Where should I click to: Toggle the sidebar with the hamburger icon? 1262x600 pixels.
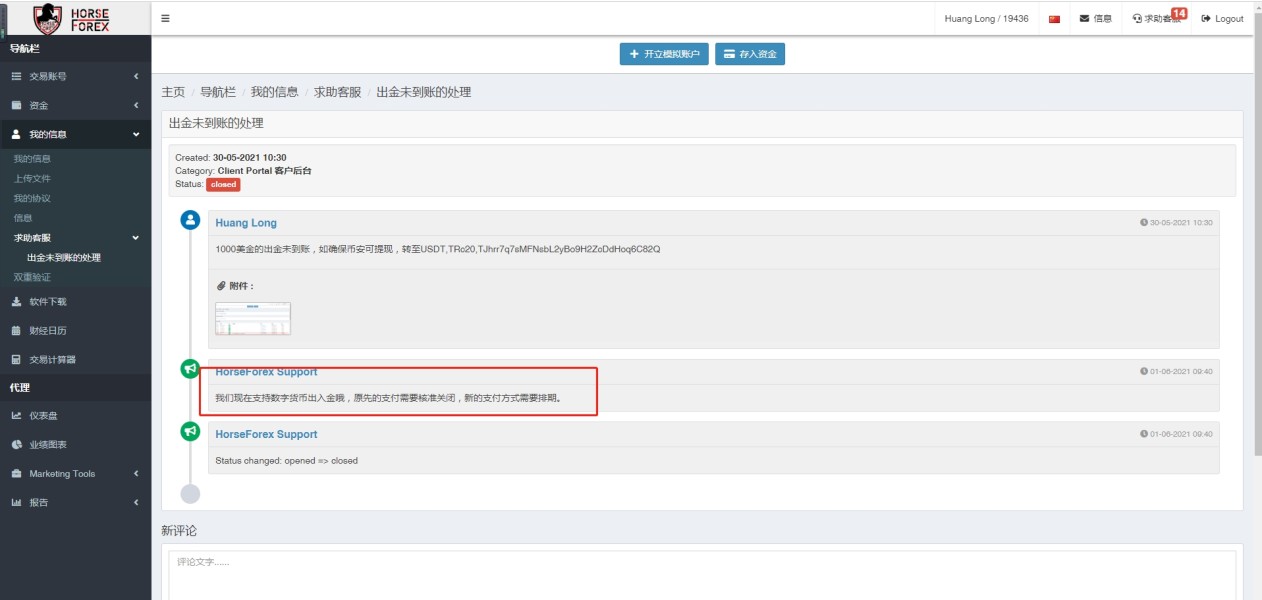click(165, 18)
